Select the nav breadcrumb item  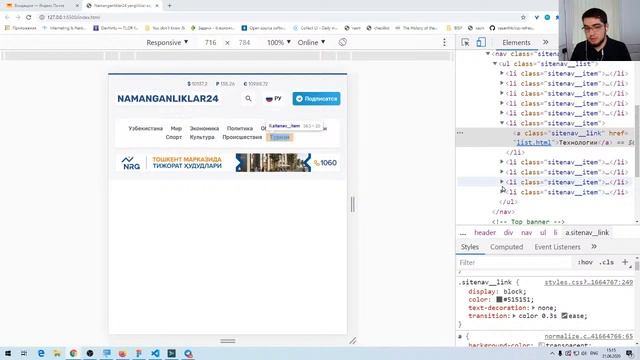[x=527, y=233]
